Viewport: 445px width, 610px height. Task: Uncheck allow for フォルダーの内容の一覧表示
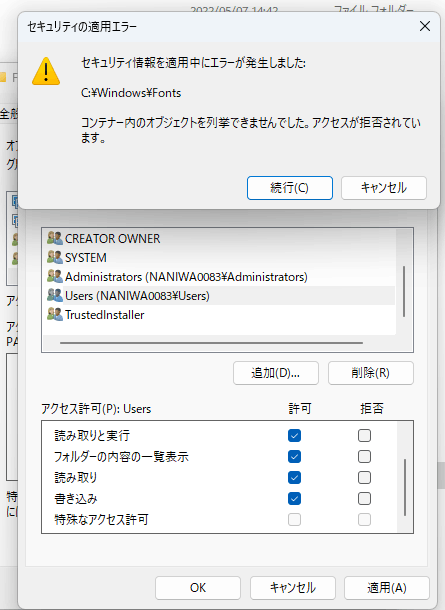(x=294, y=456)
